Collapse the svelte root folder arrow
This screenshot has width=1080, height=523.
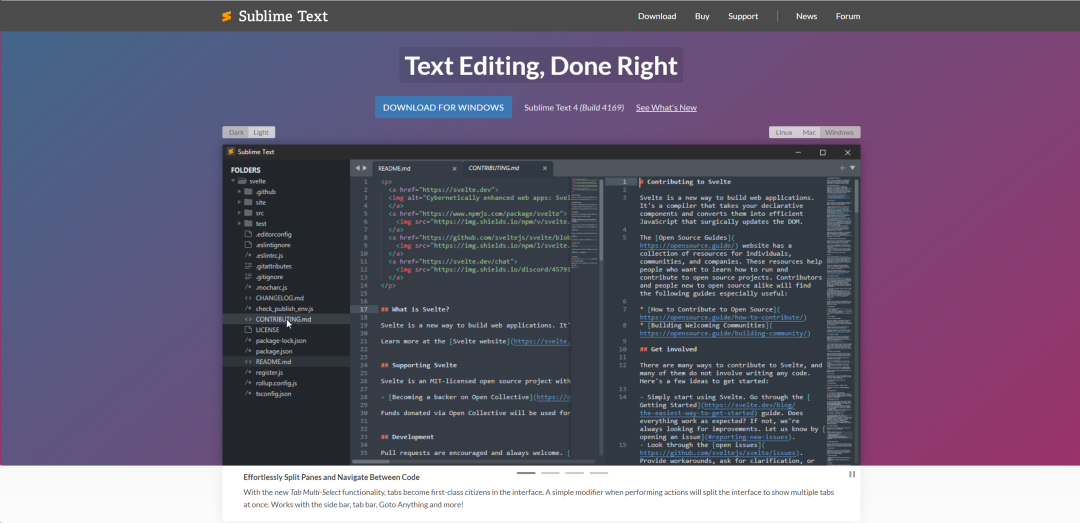(233, 181)
